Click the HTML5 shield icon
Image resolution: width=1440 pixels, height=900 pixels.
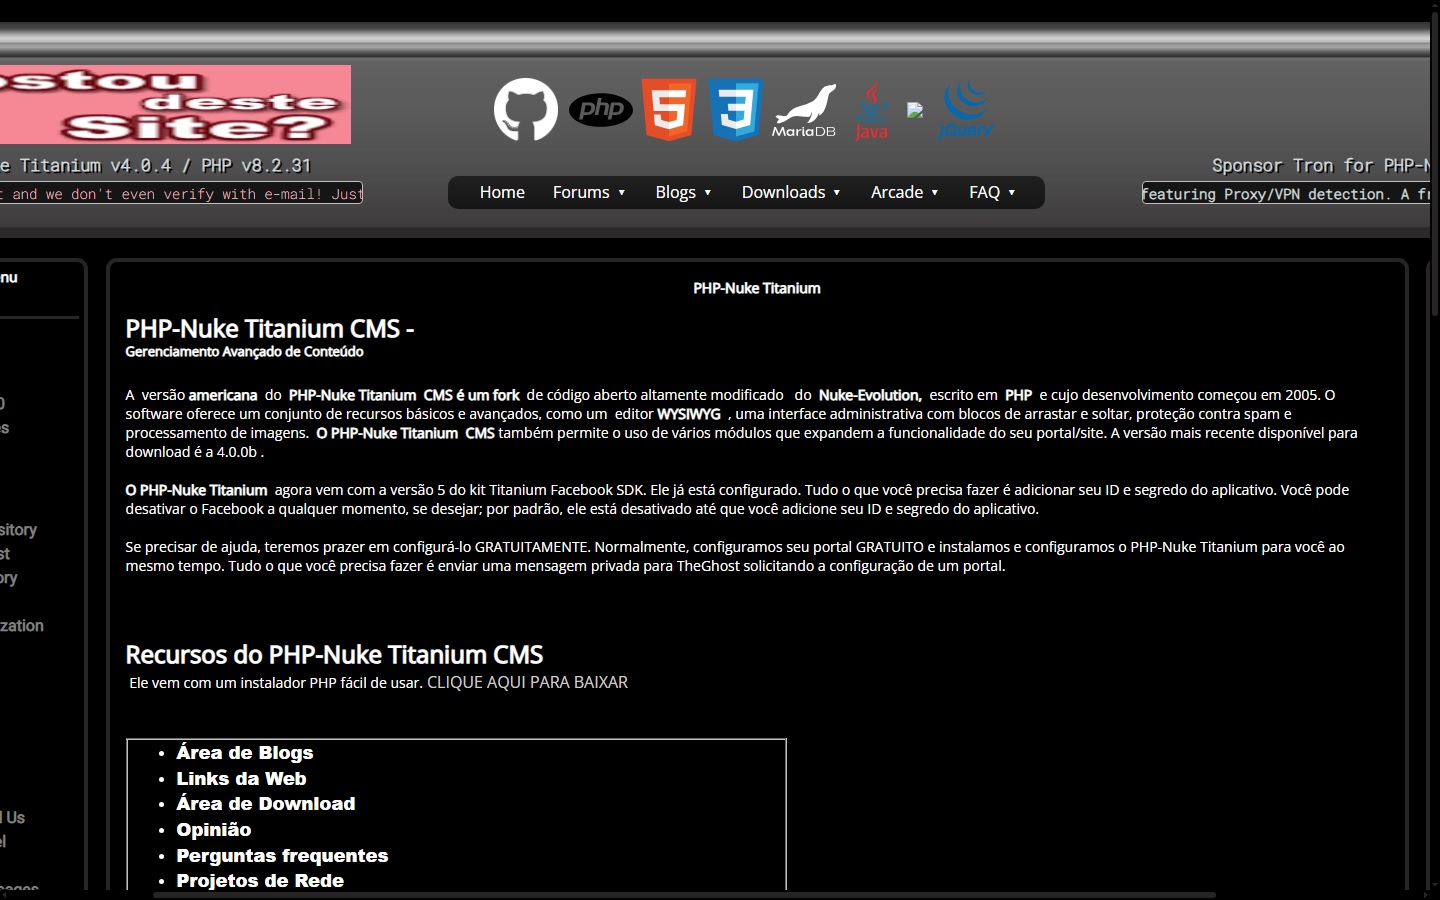(x=669, y=109)
